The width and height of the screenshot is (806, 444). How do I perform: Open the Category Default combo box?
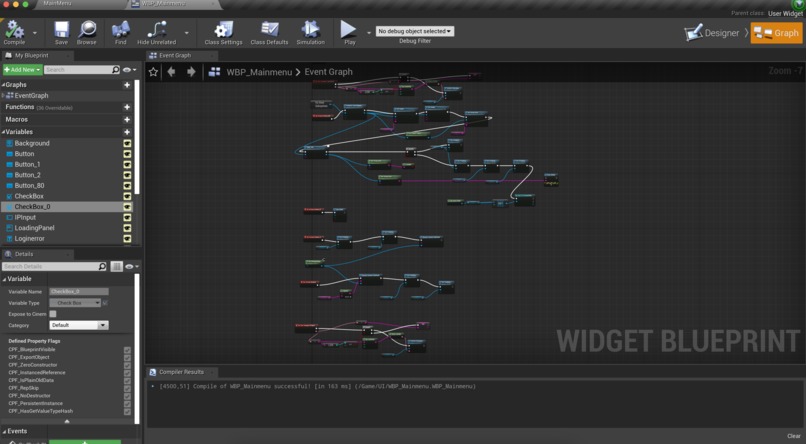click(79, 325)
